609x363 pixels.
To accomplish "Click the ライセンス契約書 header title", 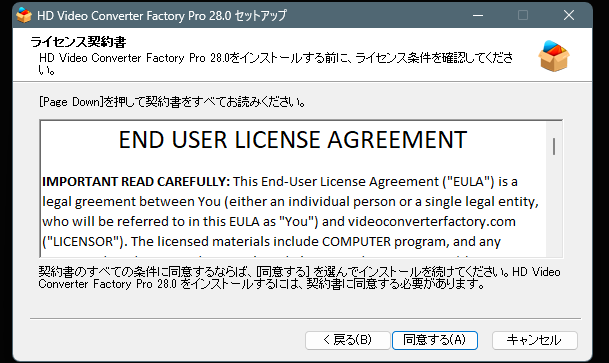I will tap(78, 42).
